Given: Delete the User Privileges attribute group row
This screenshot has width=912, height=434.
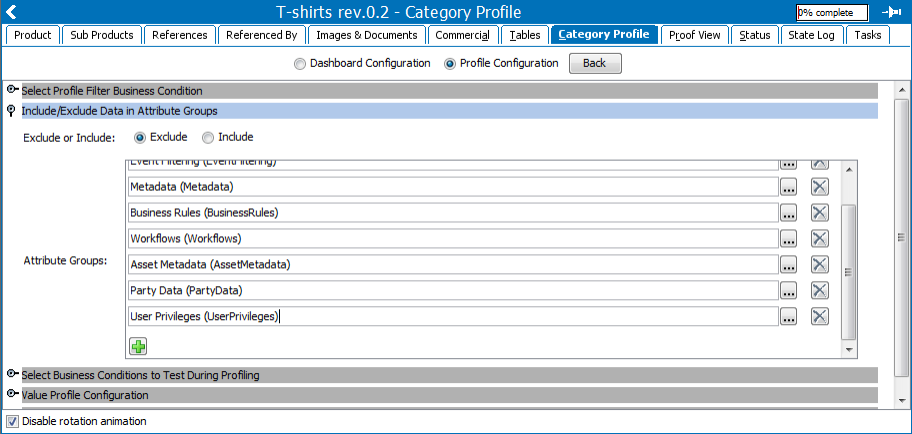Looking at the screenshot, I should coord(820,316).
